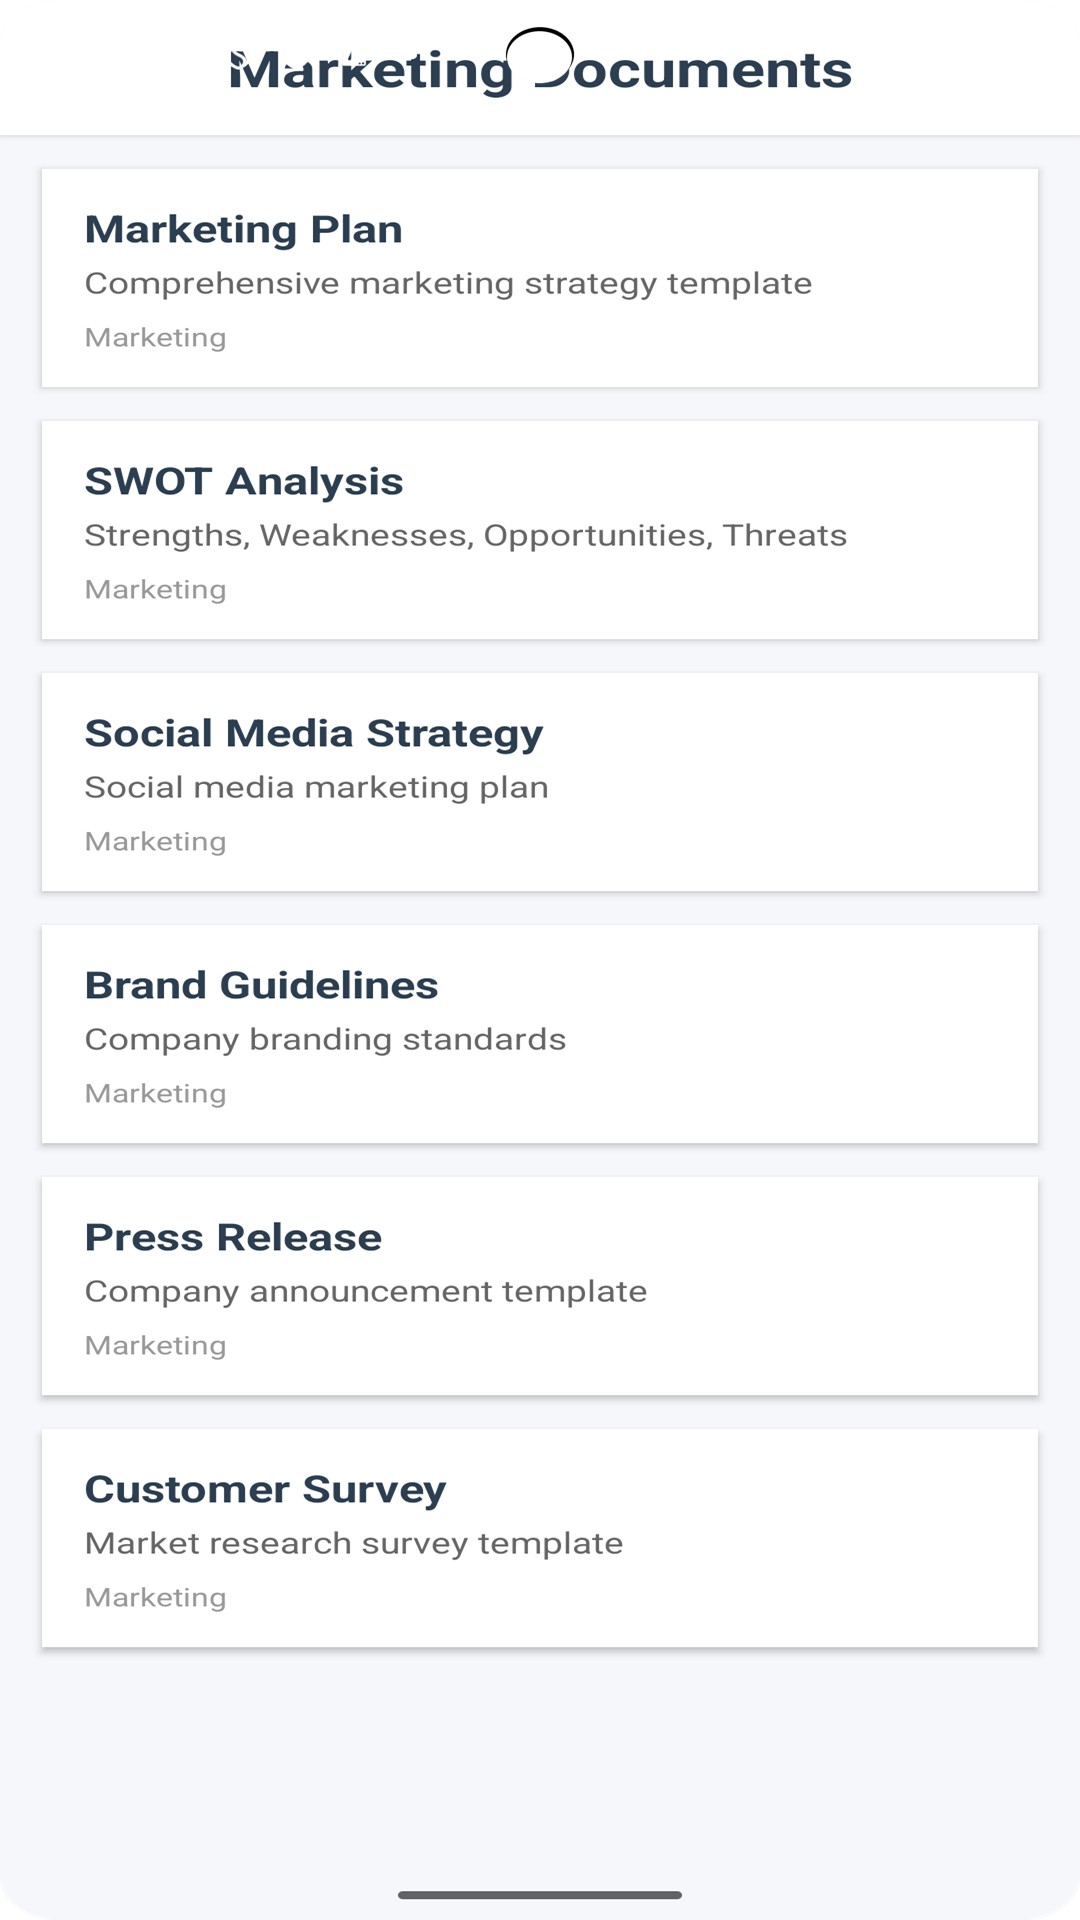Viewport: 1080px width, 1920px height.
Task: Tap Marketing tag on Press Release card
Action: (156, 1346)
